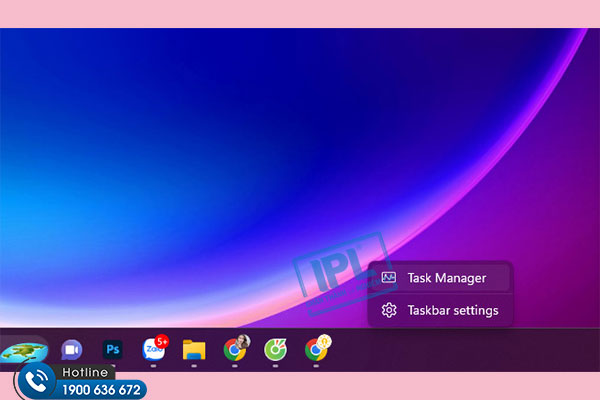Open the video chat taskbar icon
The image size is (600, 400).
pyautogui.click(x=72, y=350)
